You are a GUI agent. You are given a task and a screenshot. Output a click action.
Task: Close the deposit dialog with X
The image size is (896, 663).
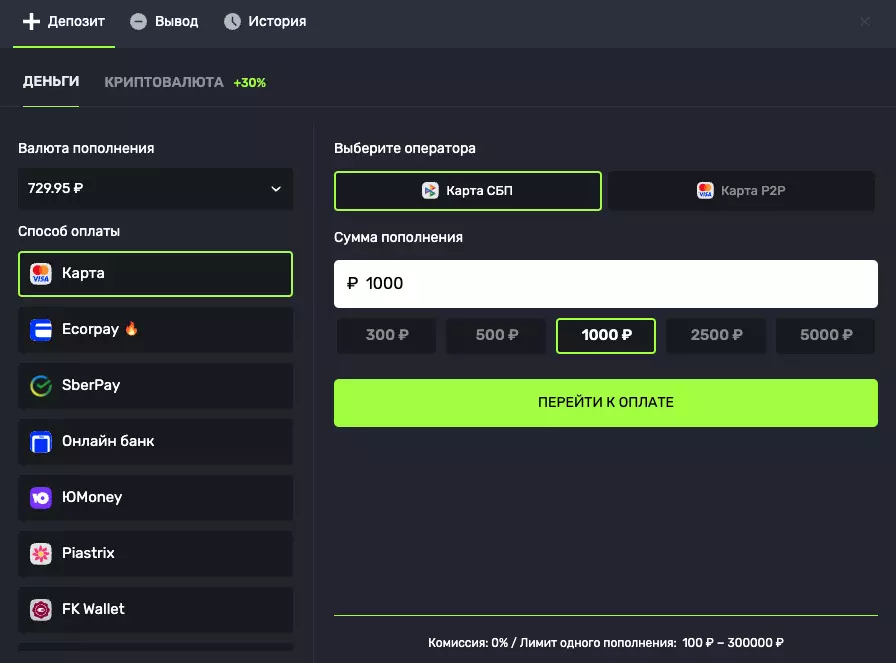pos(865,22)
